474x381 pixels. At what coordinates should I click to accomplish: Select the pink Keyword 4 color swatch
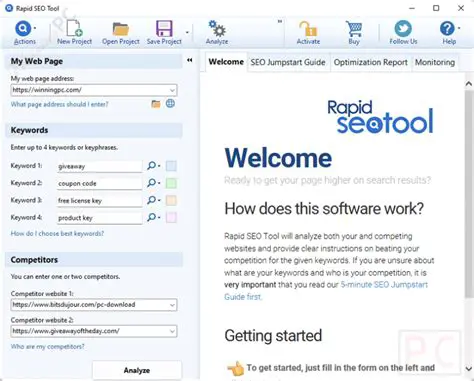(x=171, y=218)
